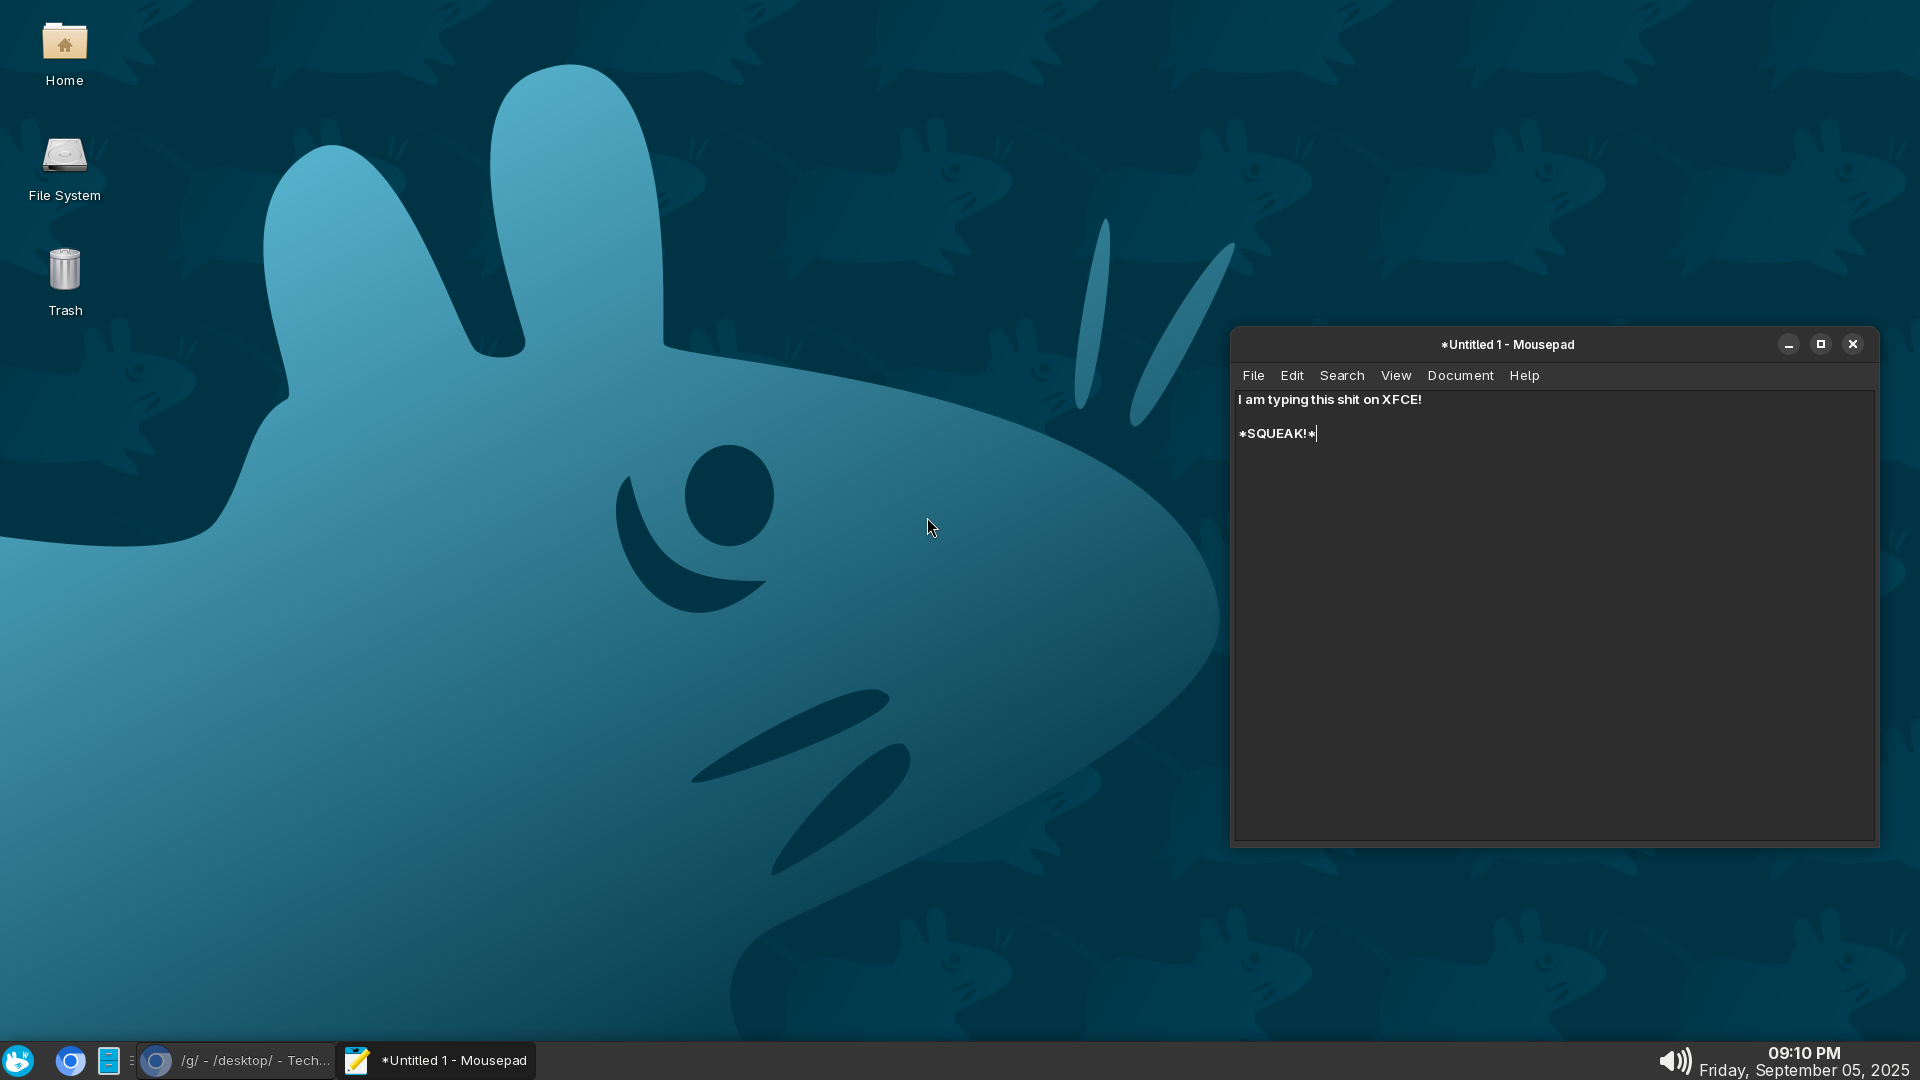Open the Document menu

(x=1460, y=376)
